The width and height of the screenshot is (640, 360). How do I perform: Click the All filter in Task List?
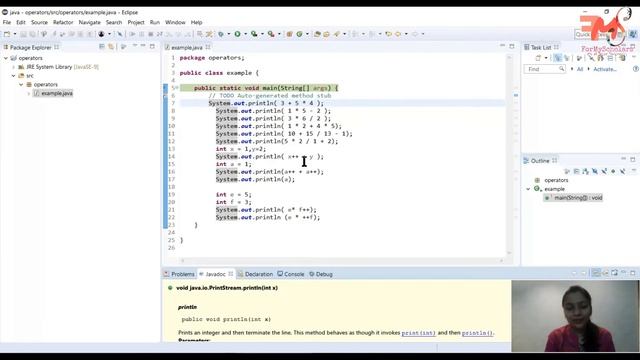point(580,69)
